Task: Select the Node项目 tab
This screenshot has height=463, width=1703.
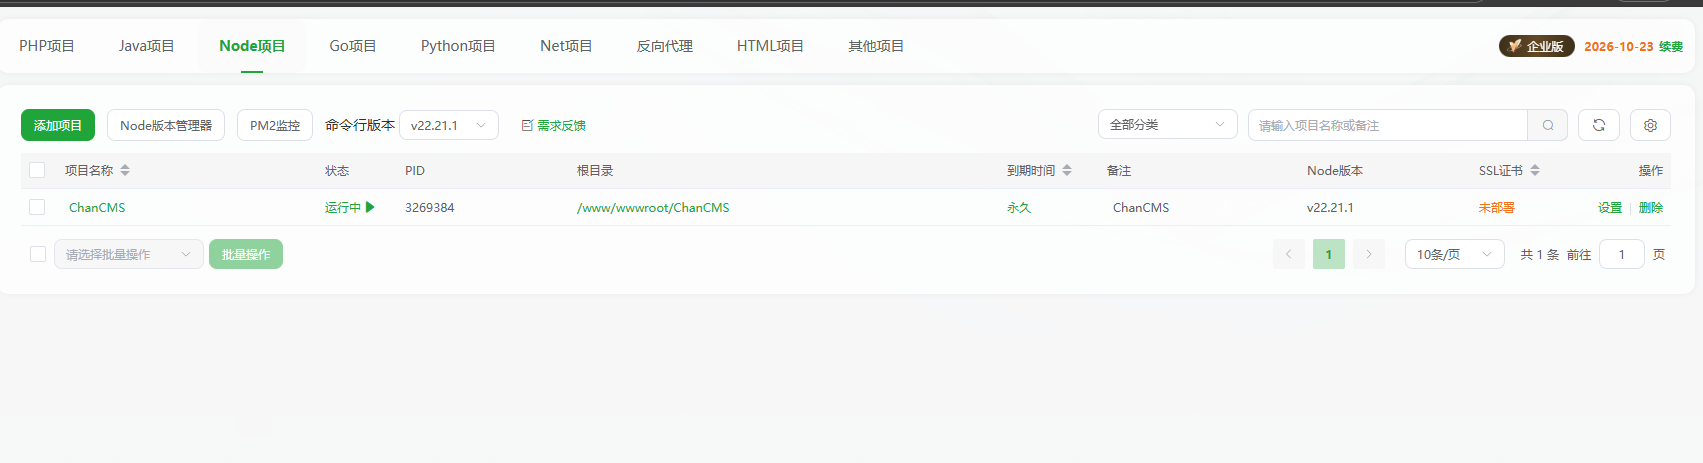Action: tap(252, 46)
